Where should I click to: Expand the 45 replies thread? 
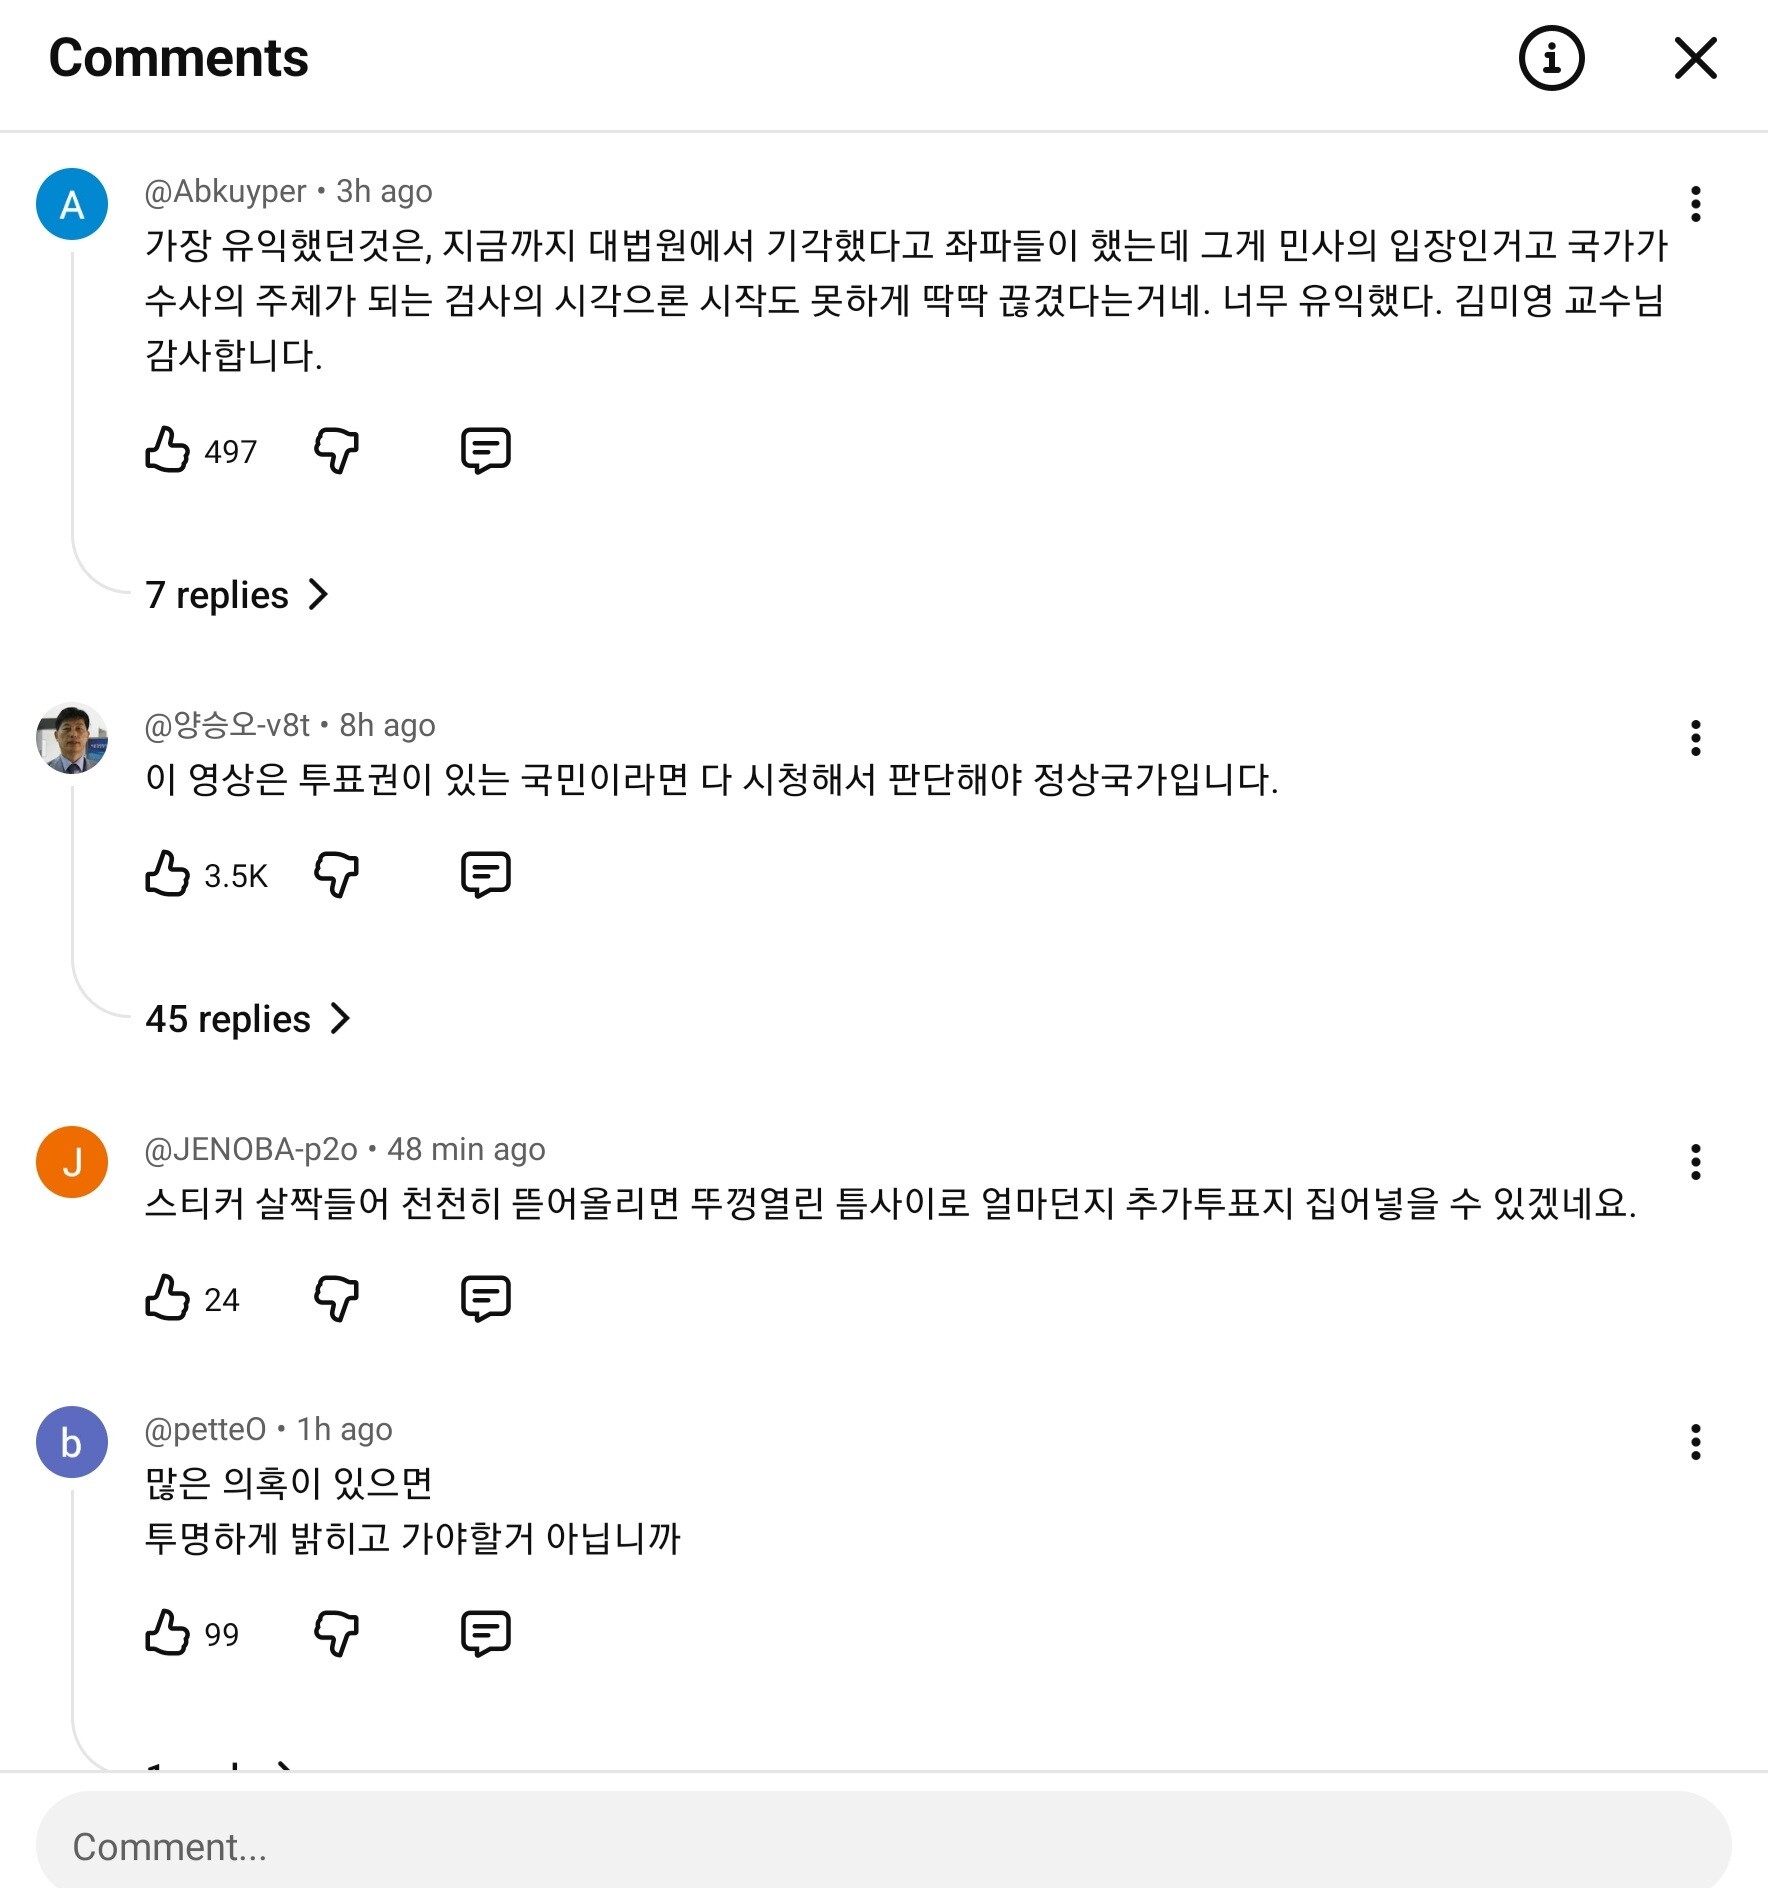click(247, 1019)
